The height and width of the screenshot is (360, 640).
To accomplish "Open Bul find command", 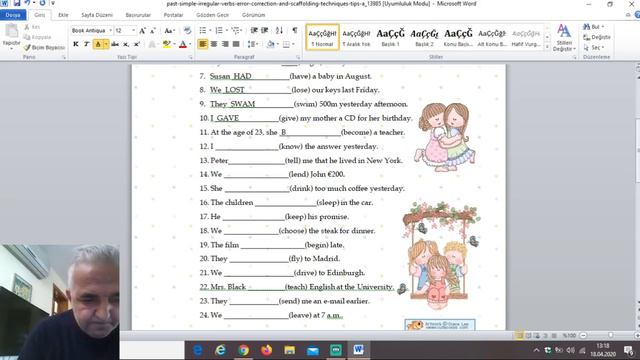I will (x=594, y=27).
